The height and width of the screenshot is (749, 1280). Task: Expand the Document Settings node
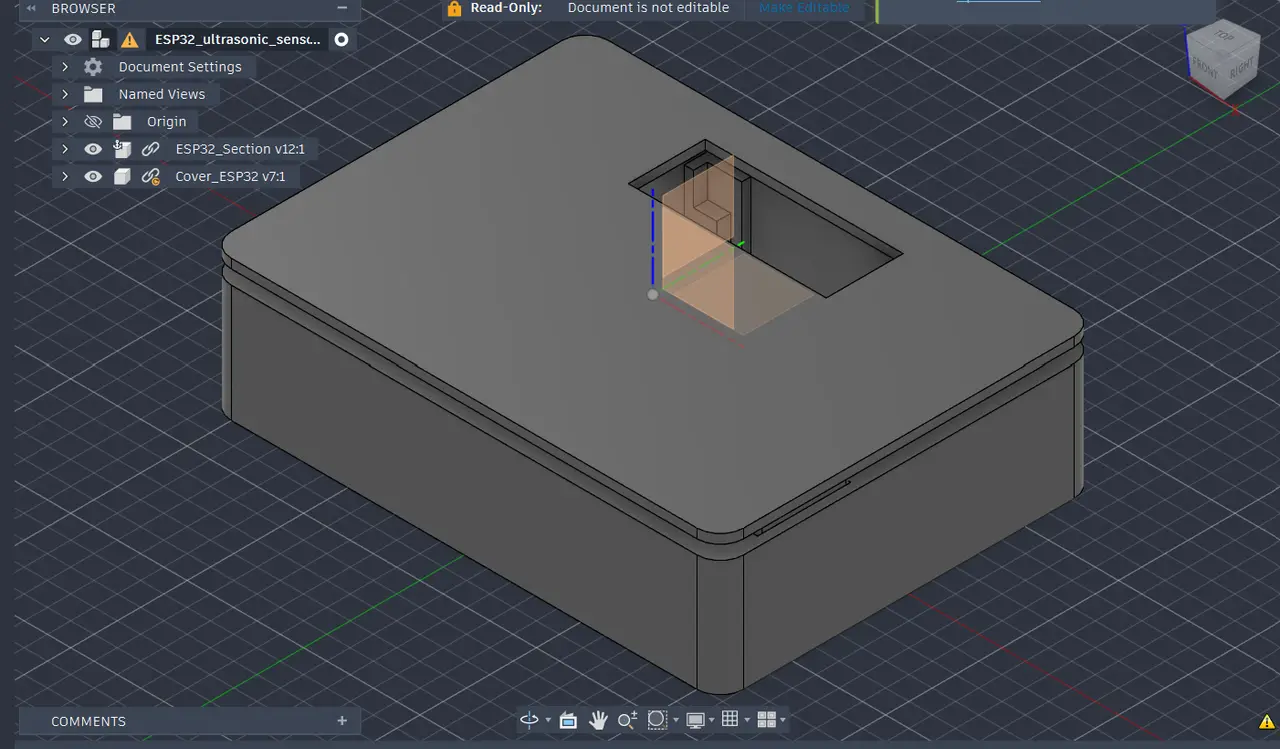pos(65,67)
